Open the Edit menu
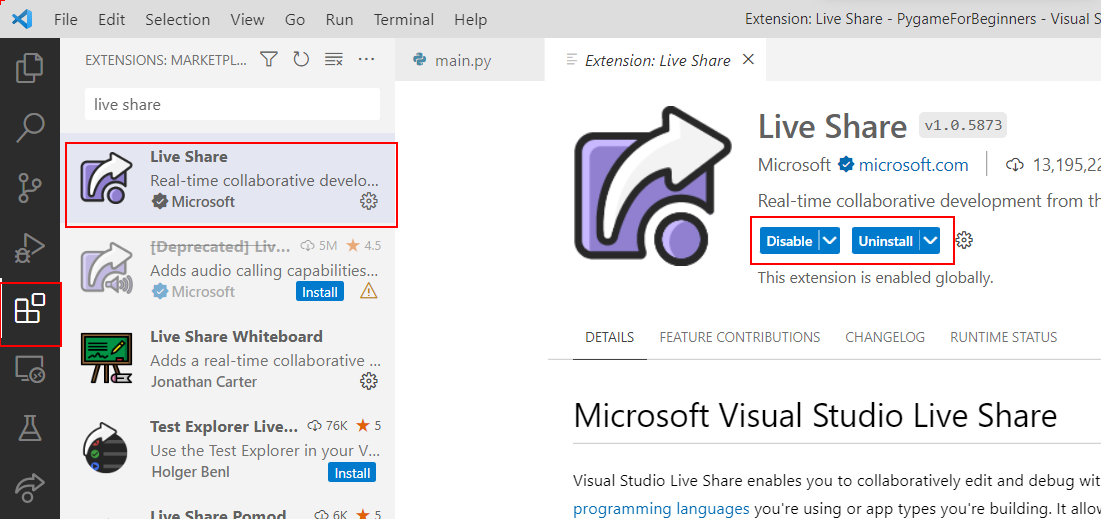This screenshot has height=519, width=1101. point(112,19)
